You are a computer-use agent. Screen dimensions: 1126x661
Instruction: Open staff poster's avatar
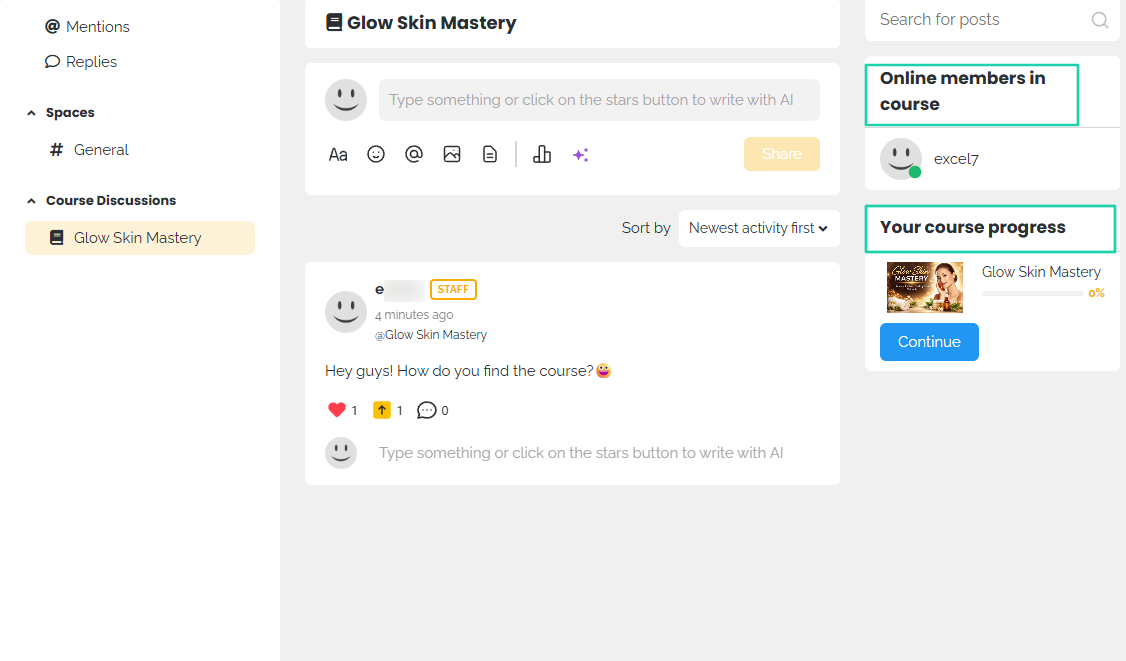346,312
